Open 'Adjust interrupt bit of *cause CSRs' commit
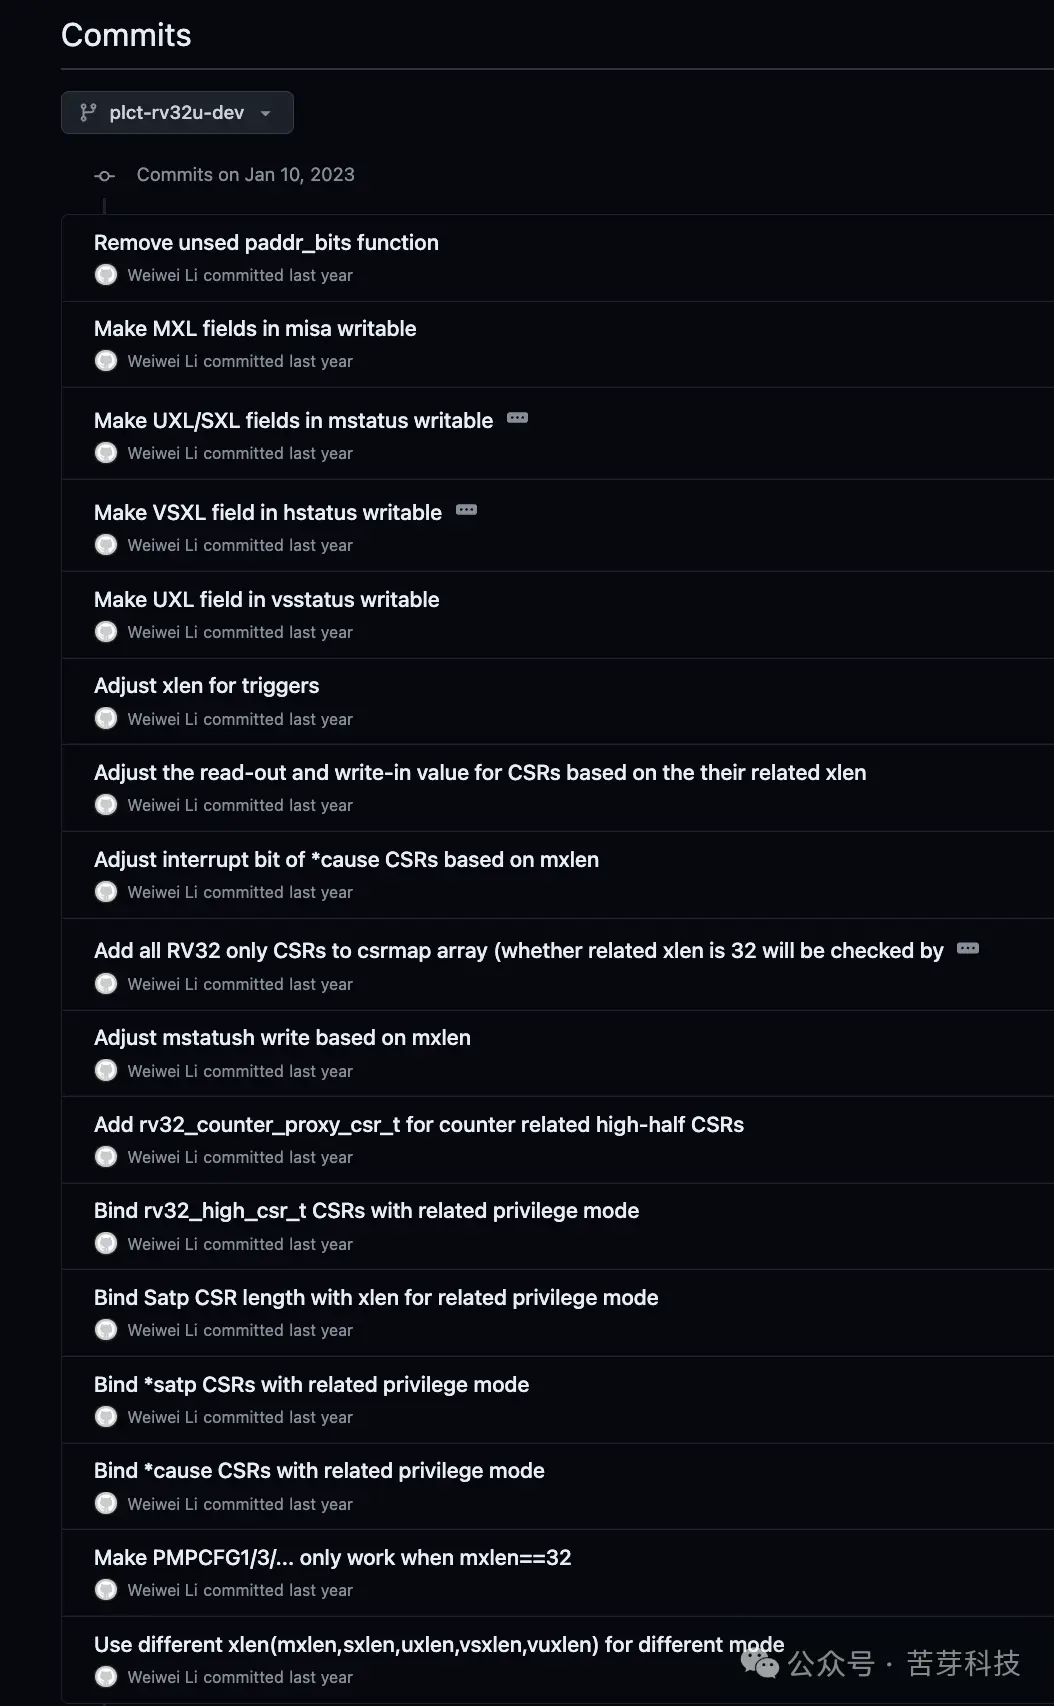 [346, 860]
